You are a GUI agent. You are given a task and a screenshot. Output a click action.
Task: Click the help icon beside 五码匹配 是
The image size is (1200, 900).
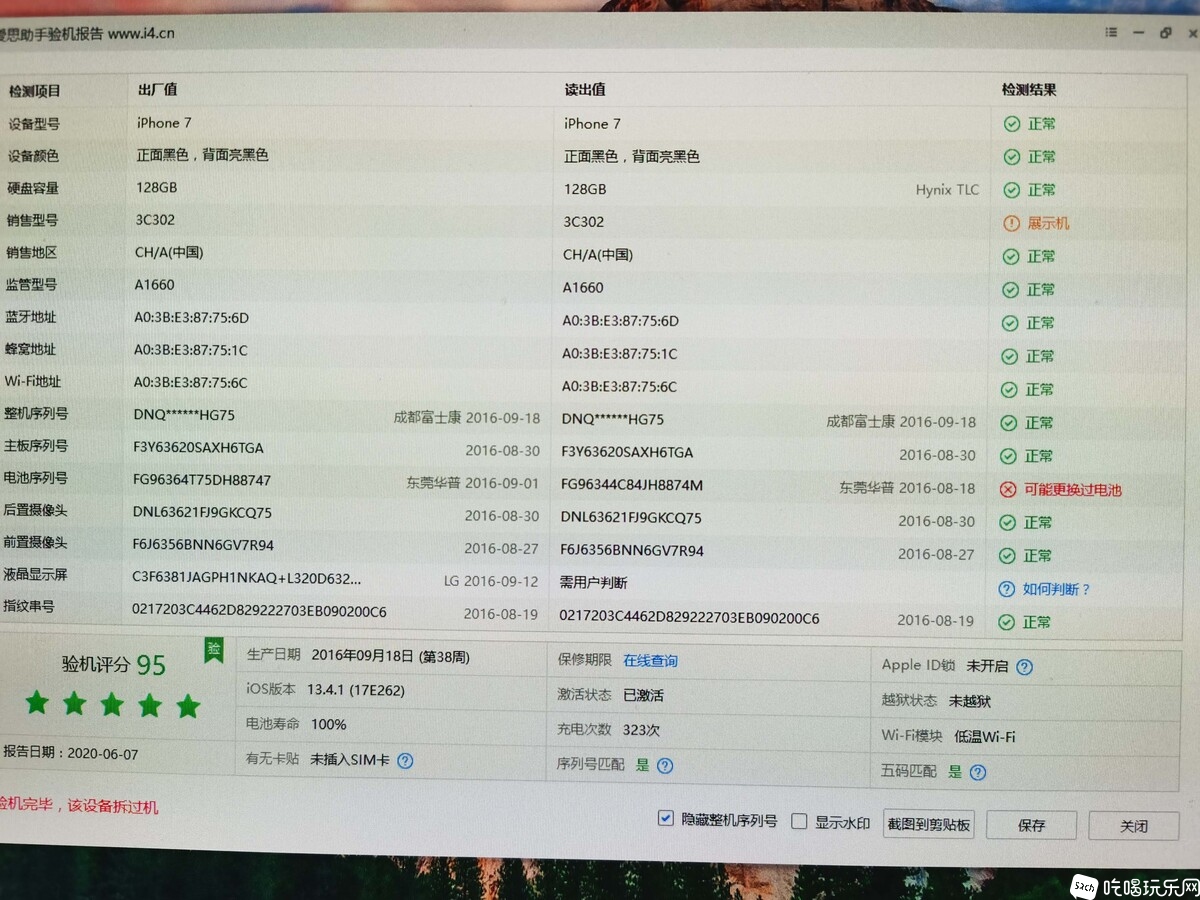tap(978, 772)
